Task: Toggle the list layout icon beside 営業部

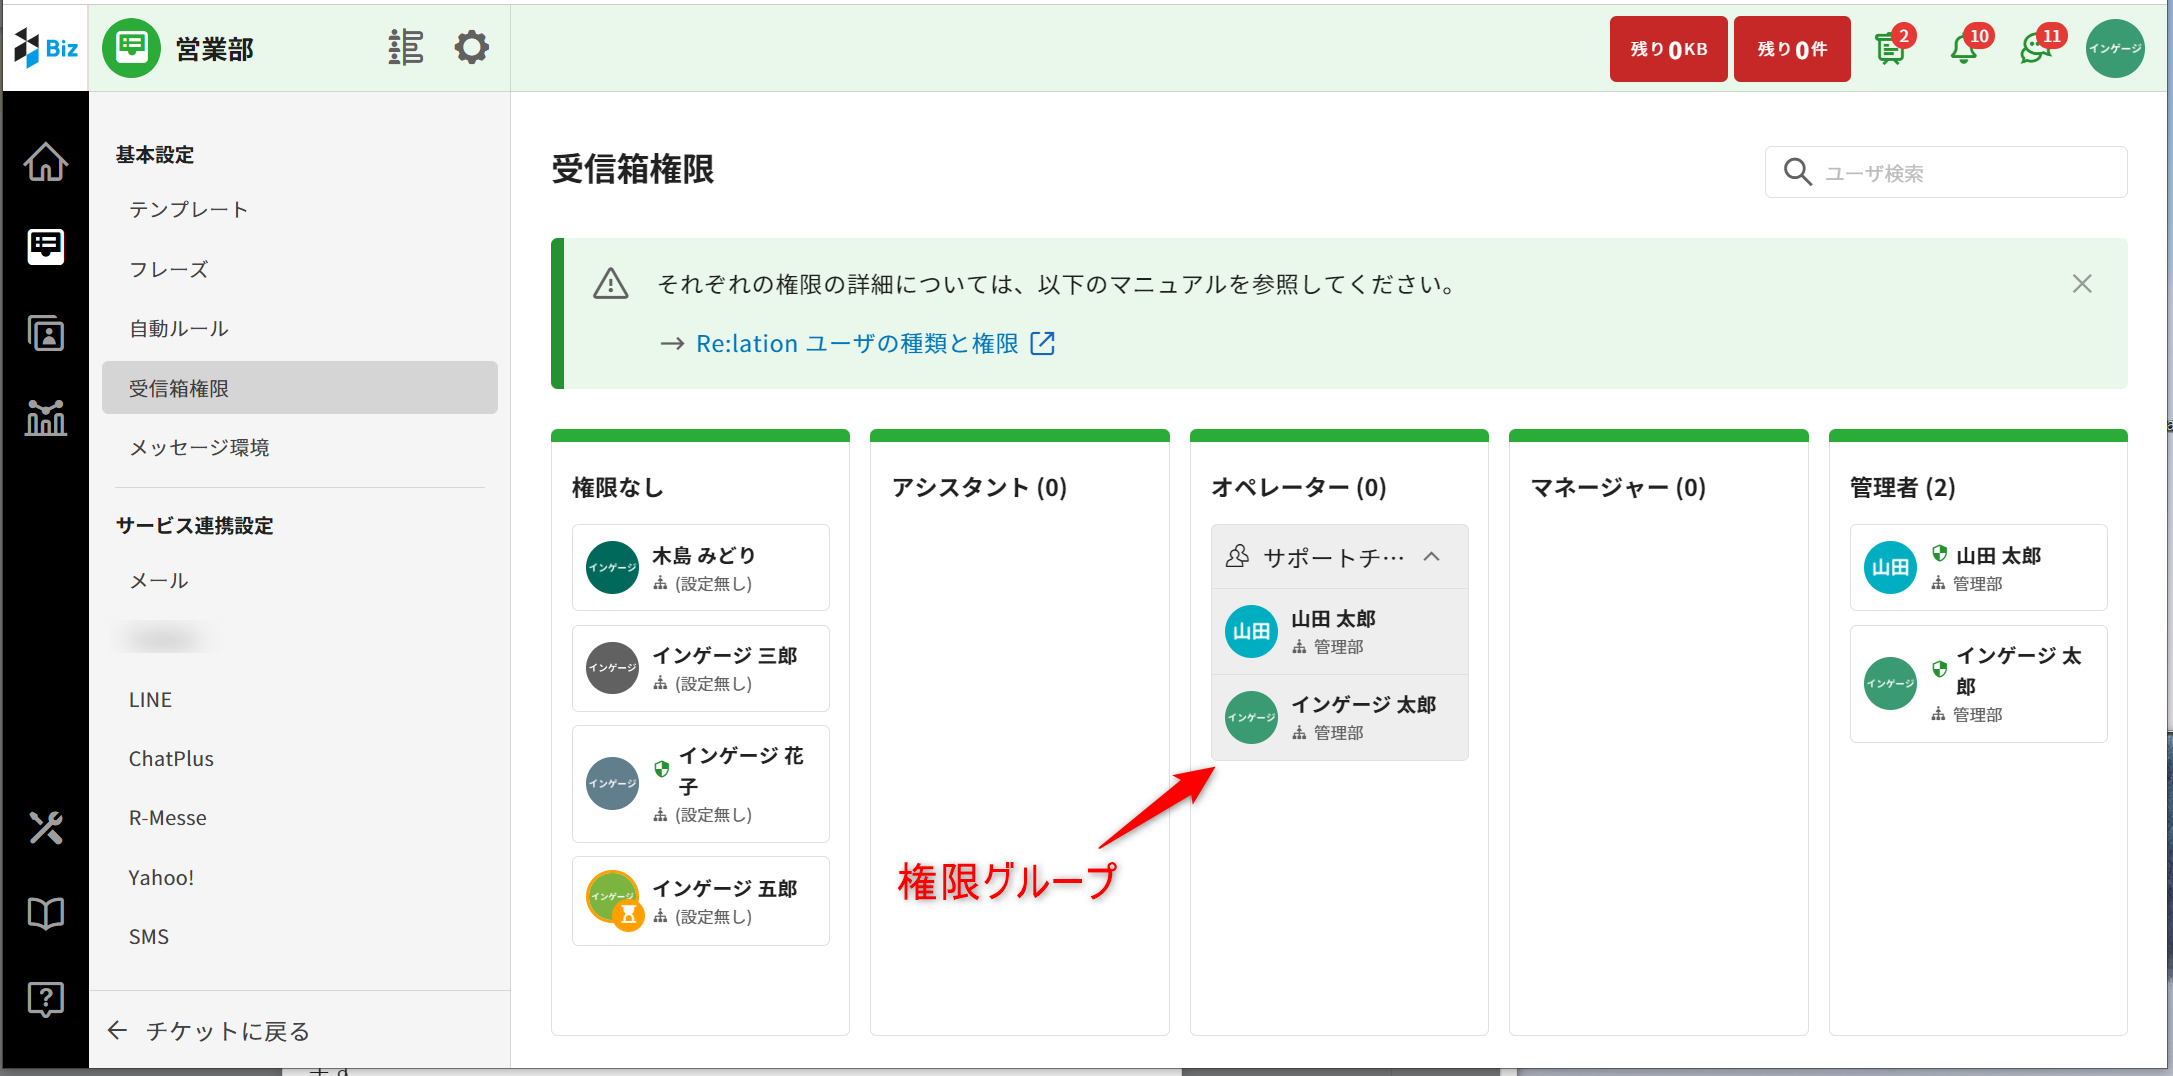Action: click(406, 47)
